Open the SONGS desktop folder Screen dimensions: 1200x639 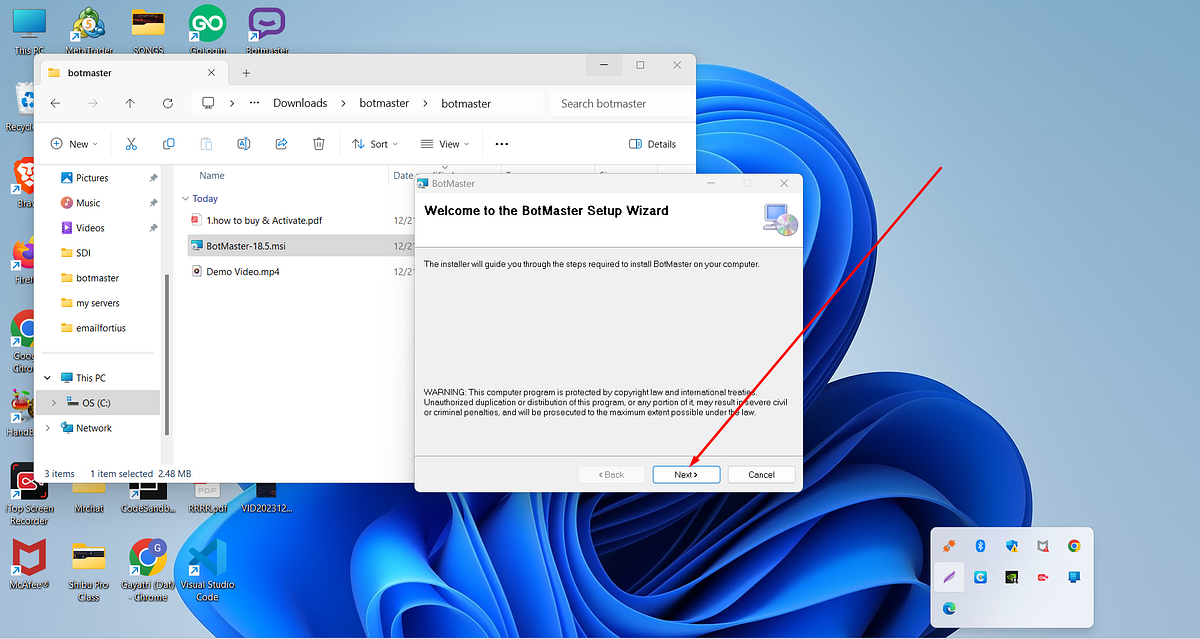tap(148, 30)
